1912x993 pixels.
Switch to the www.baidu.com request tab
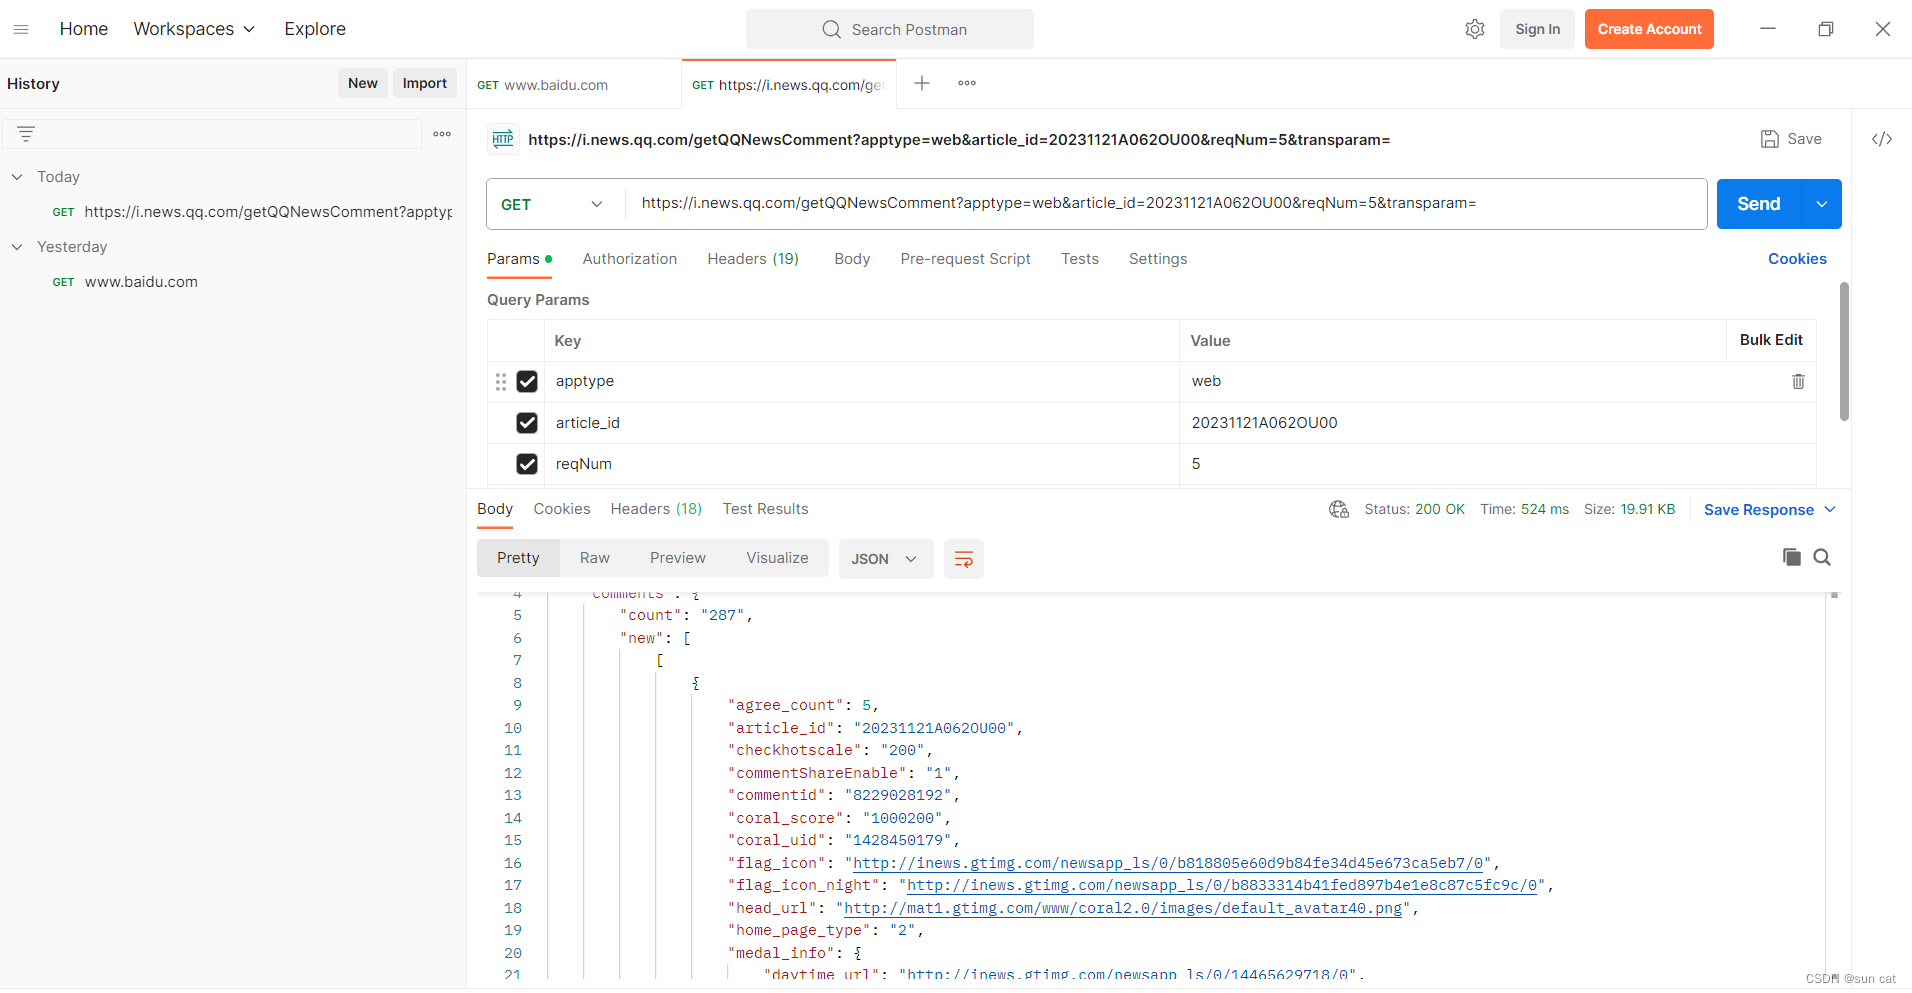573,84
